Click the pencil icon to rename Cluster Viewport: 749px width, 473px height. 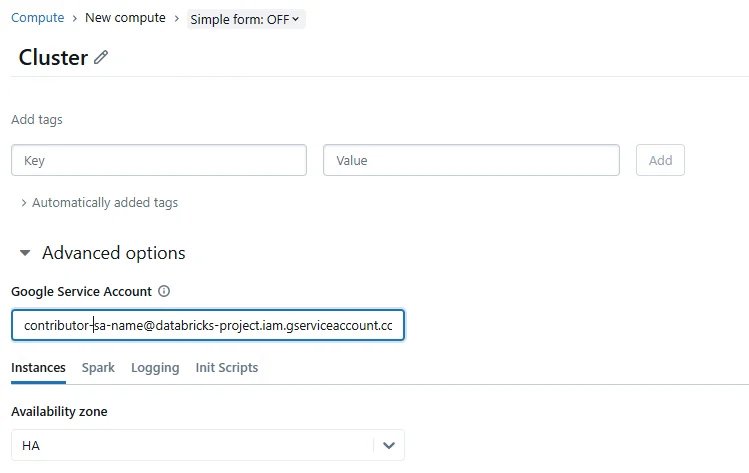101,58
